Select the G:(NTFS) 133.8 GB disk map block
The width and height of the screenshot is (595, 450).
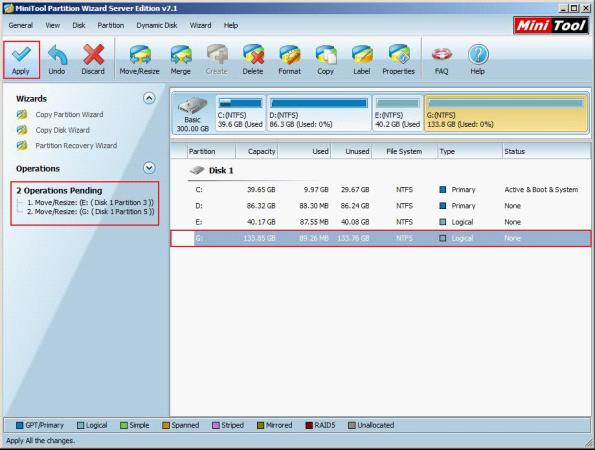pyautogui.click(x=506, y=113)
